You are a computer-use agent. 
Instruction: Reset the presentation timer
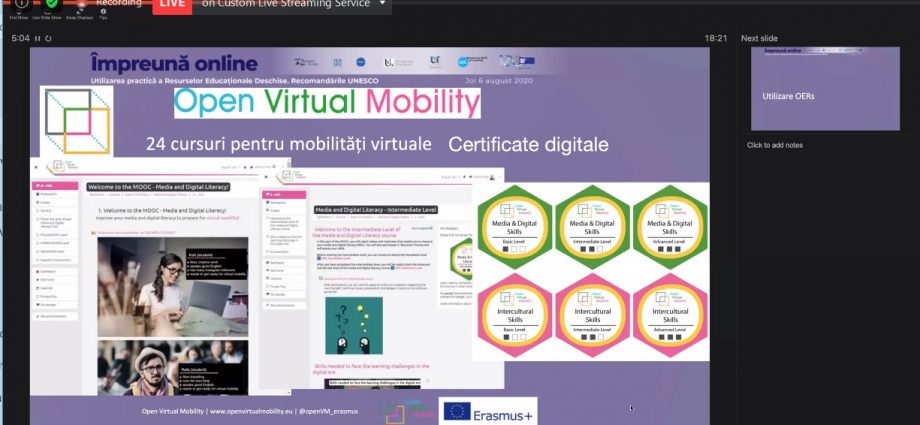pos(48,39)
